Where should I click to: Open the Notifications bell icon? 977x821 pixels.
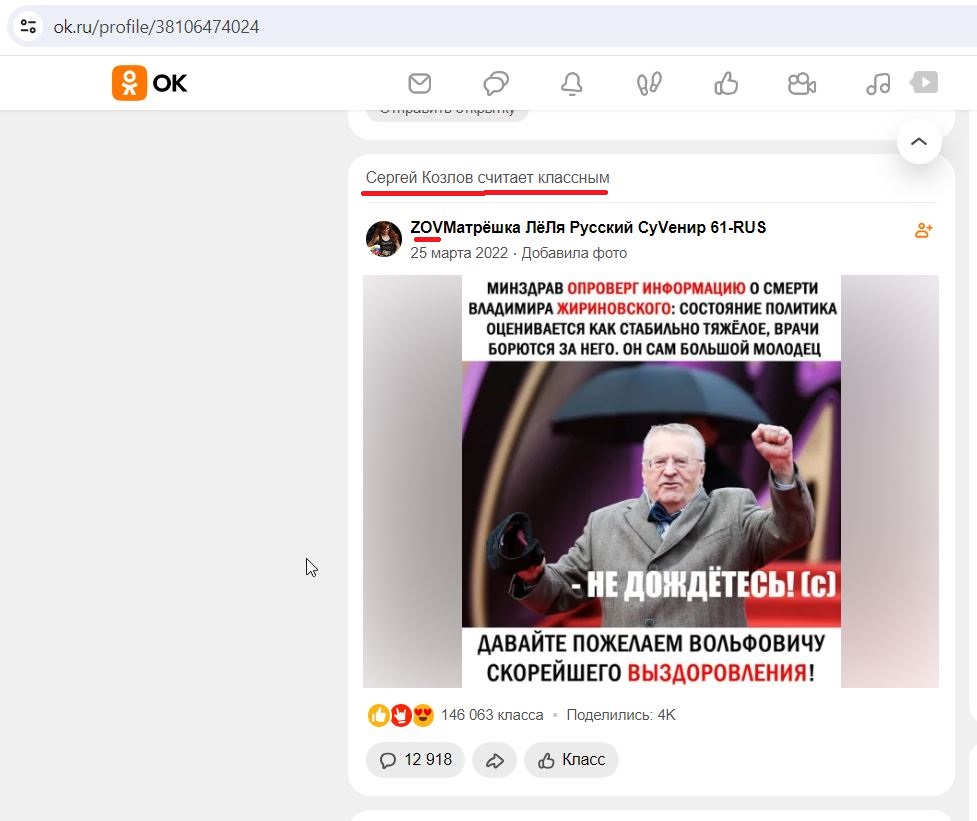tap(571, 83)
